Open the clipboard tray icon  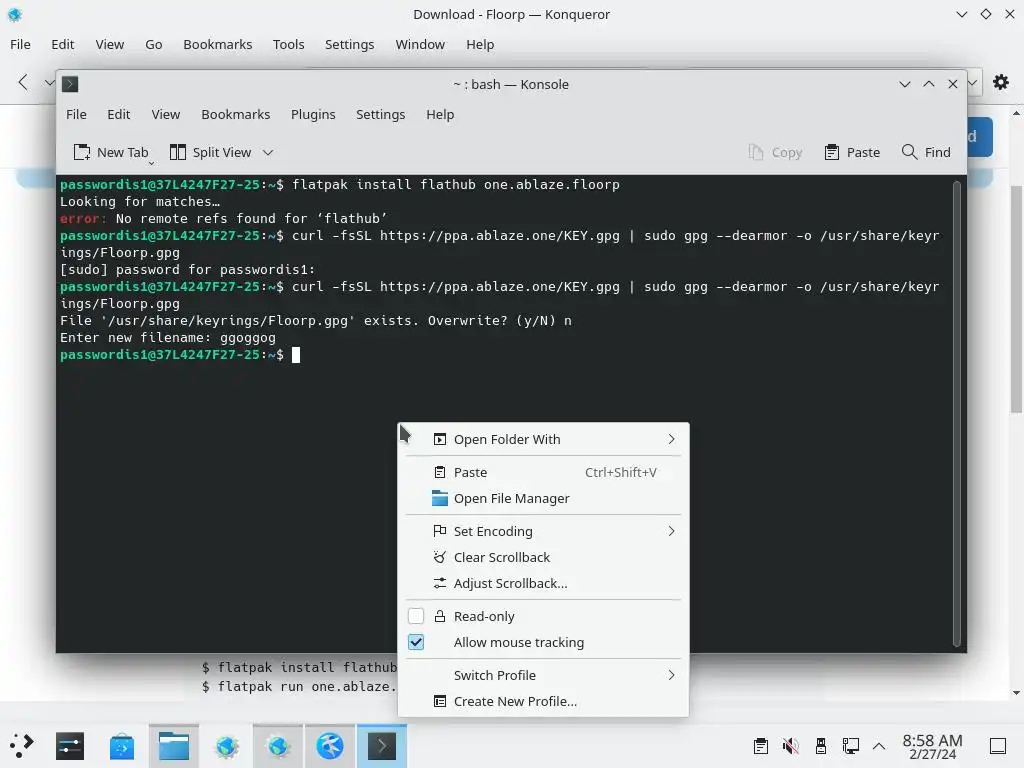coord(761,746)
